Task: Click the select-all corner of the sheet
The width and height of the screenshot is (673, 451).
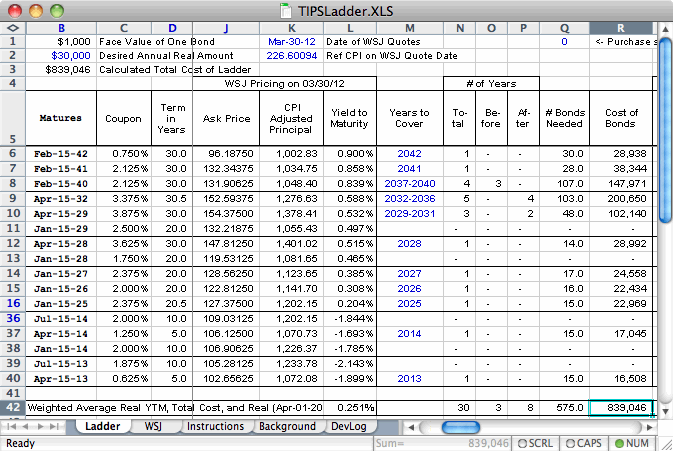Action: [x=12, y=27]
